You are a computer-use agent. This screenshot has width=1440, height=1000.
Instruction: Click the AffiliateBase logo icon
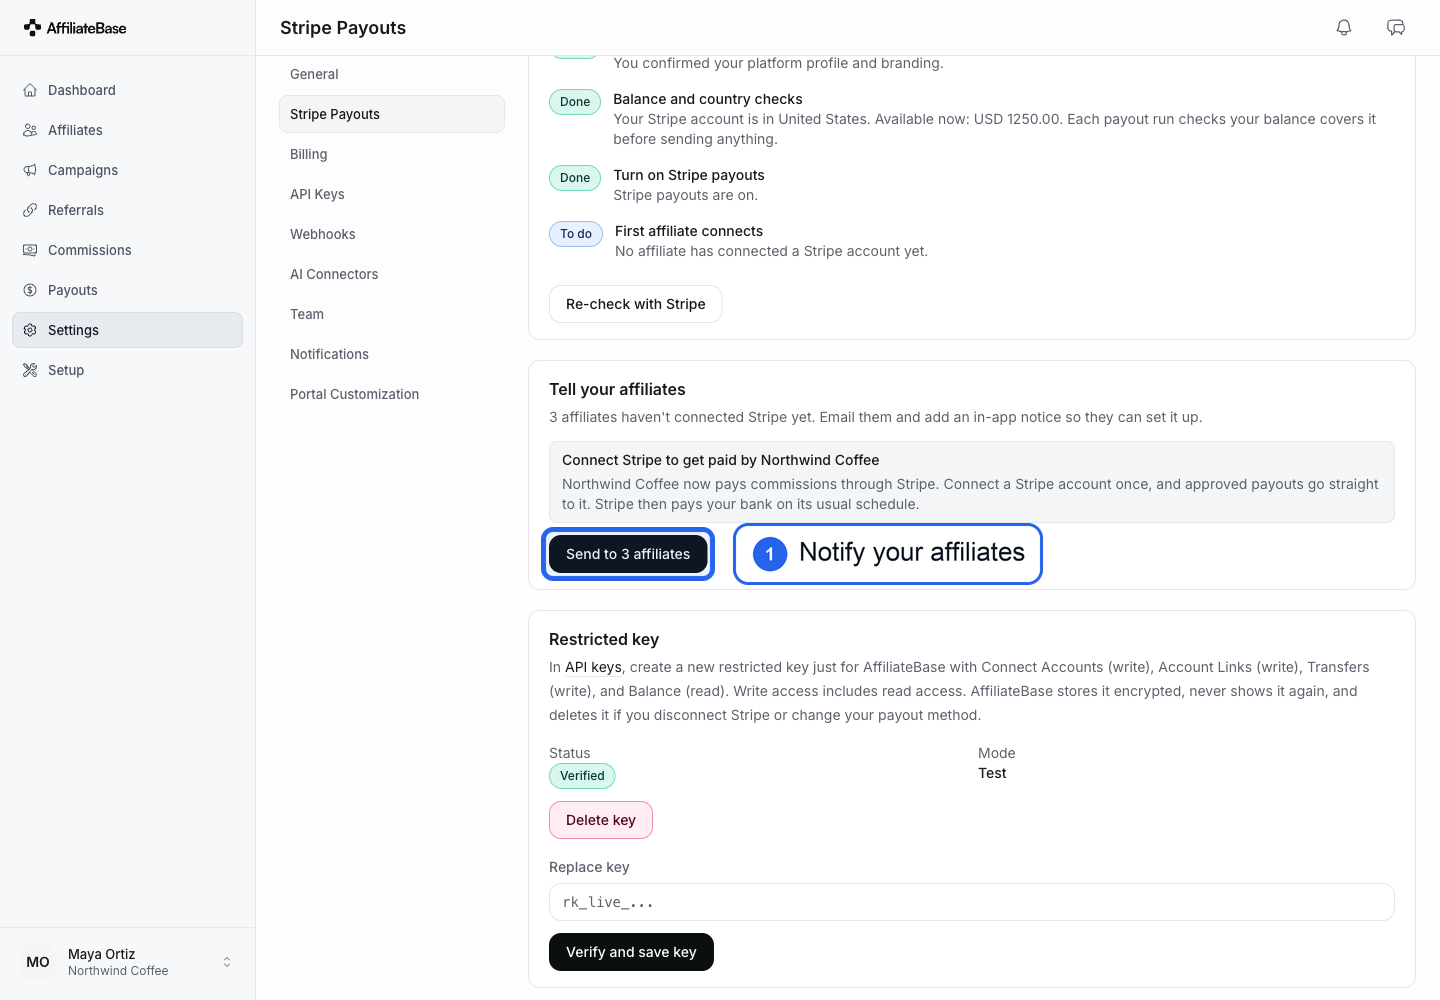[x=32, y=28]
